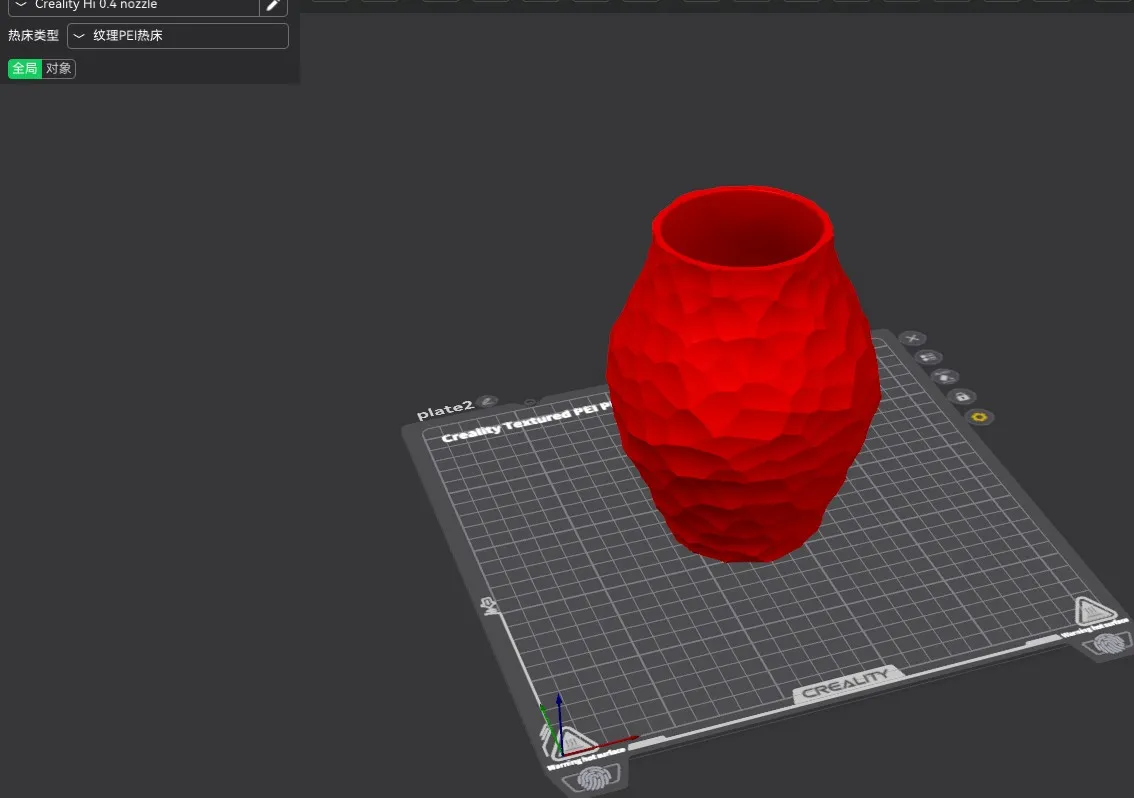The height and width of the screenshot is (798, 1134).
Task: Click the 热床类型 label
Action: tap(33, 36)
